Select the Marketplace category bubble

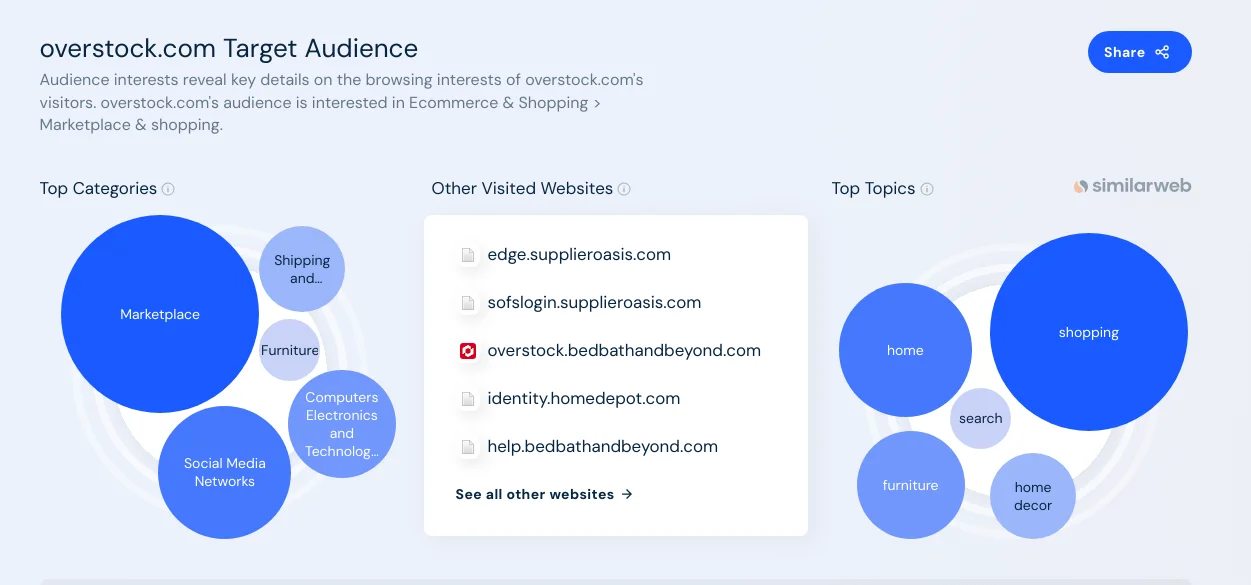click(160, 314)
